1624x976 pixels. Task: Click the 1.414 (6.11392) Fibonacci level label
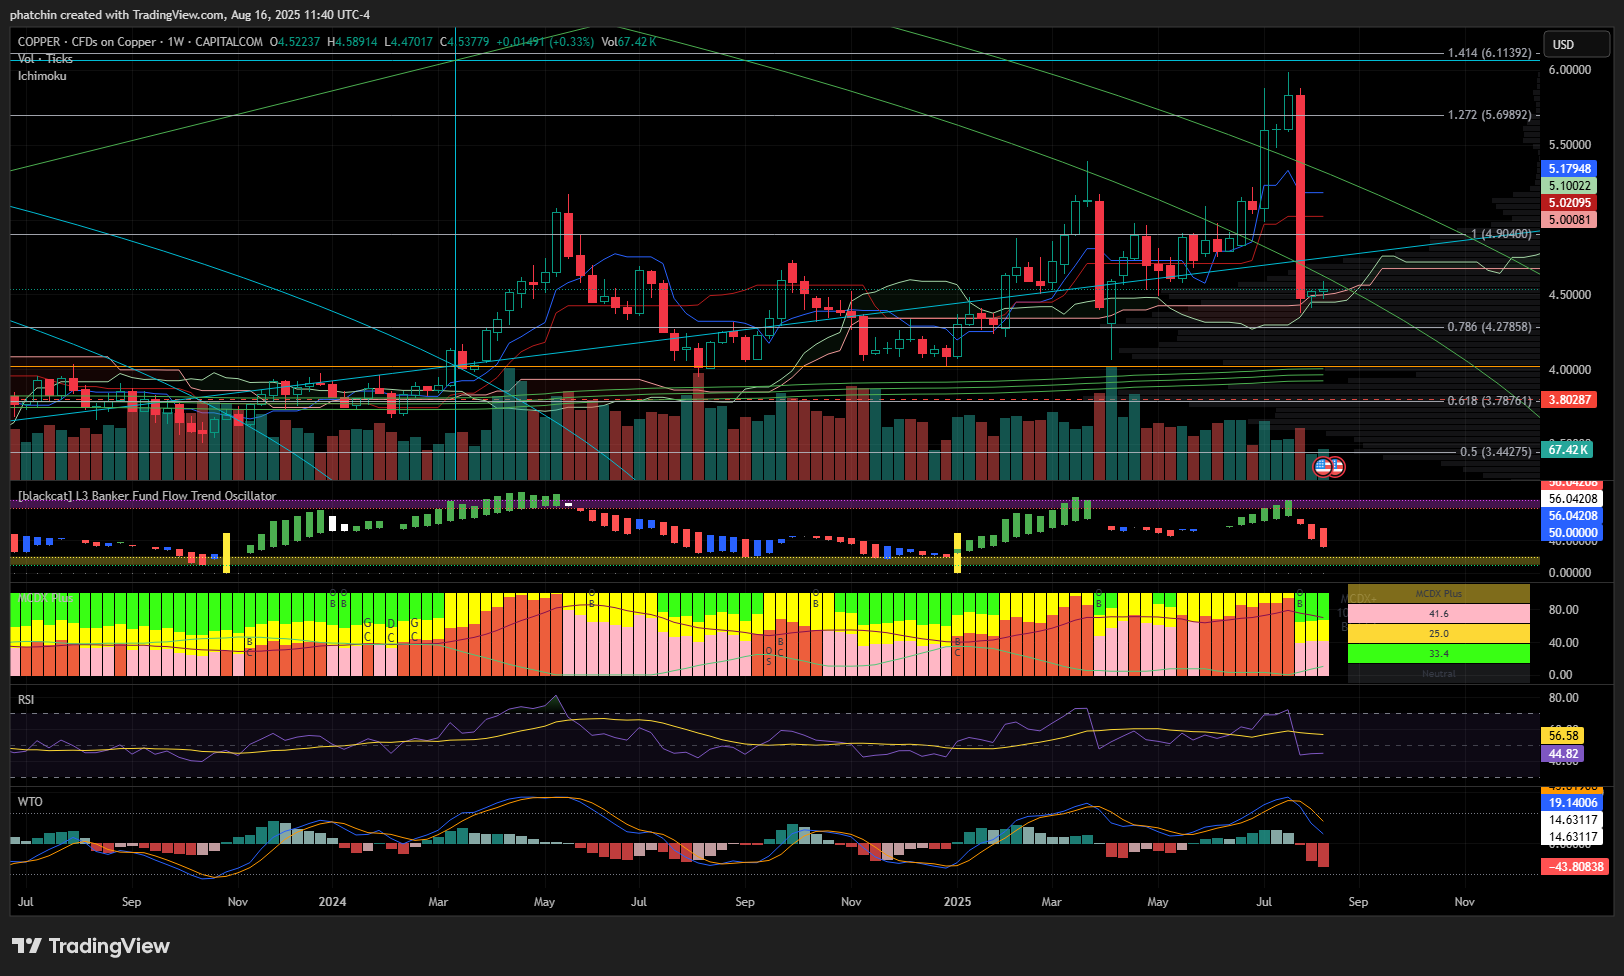point(1489,53)
